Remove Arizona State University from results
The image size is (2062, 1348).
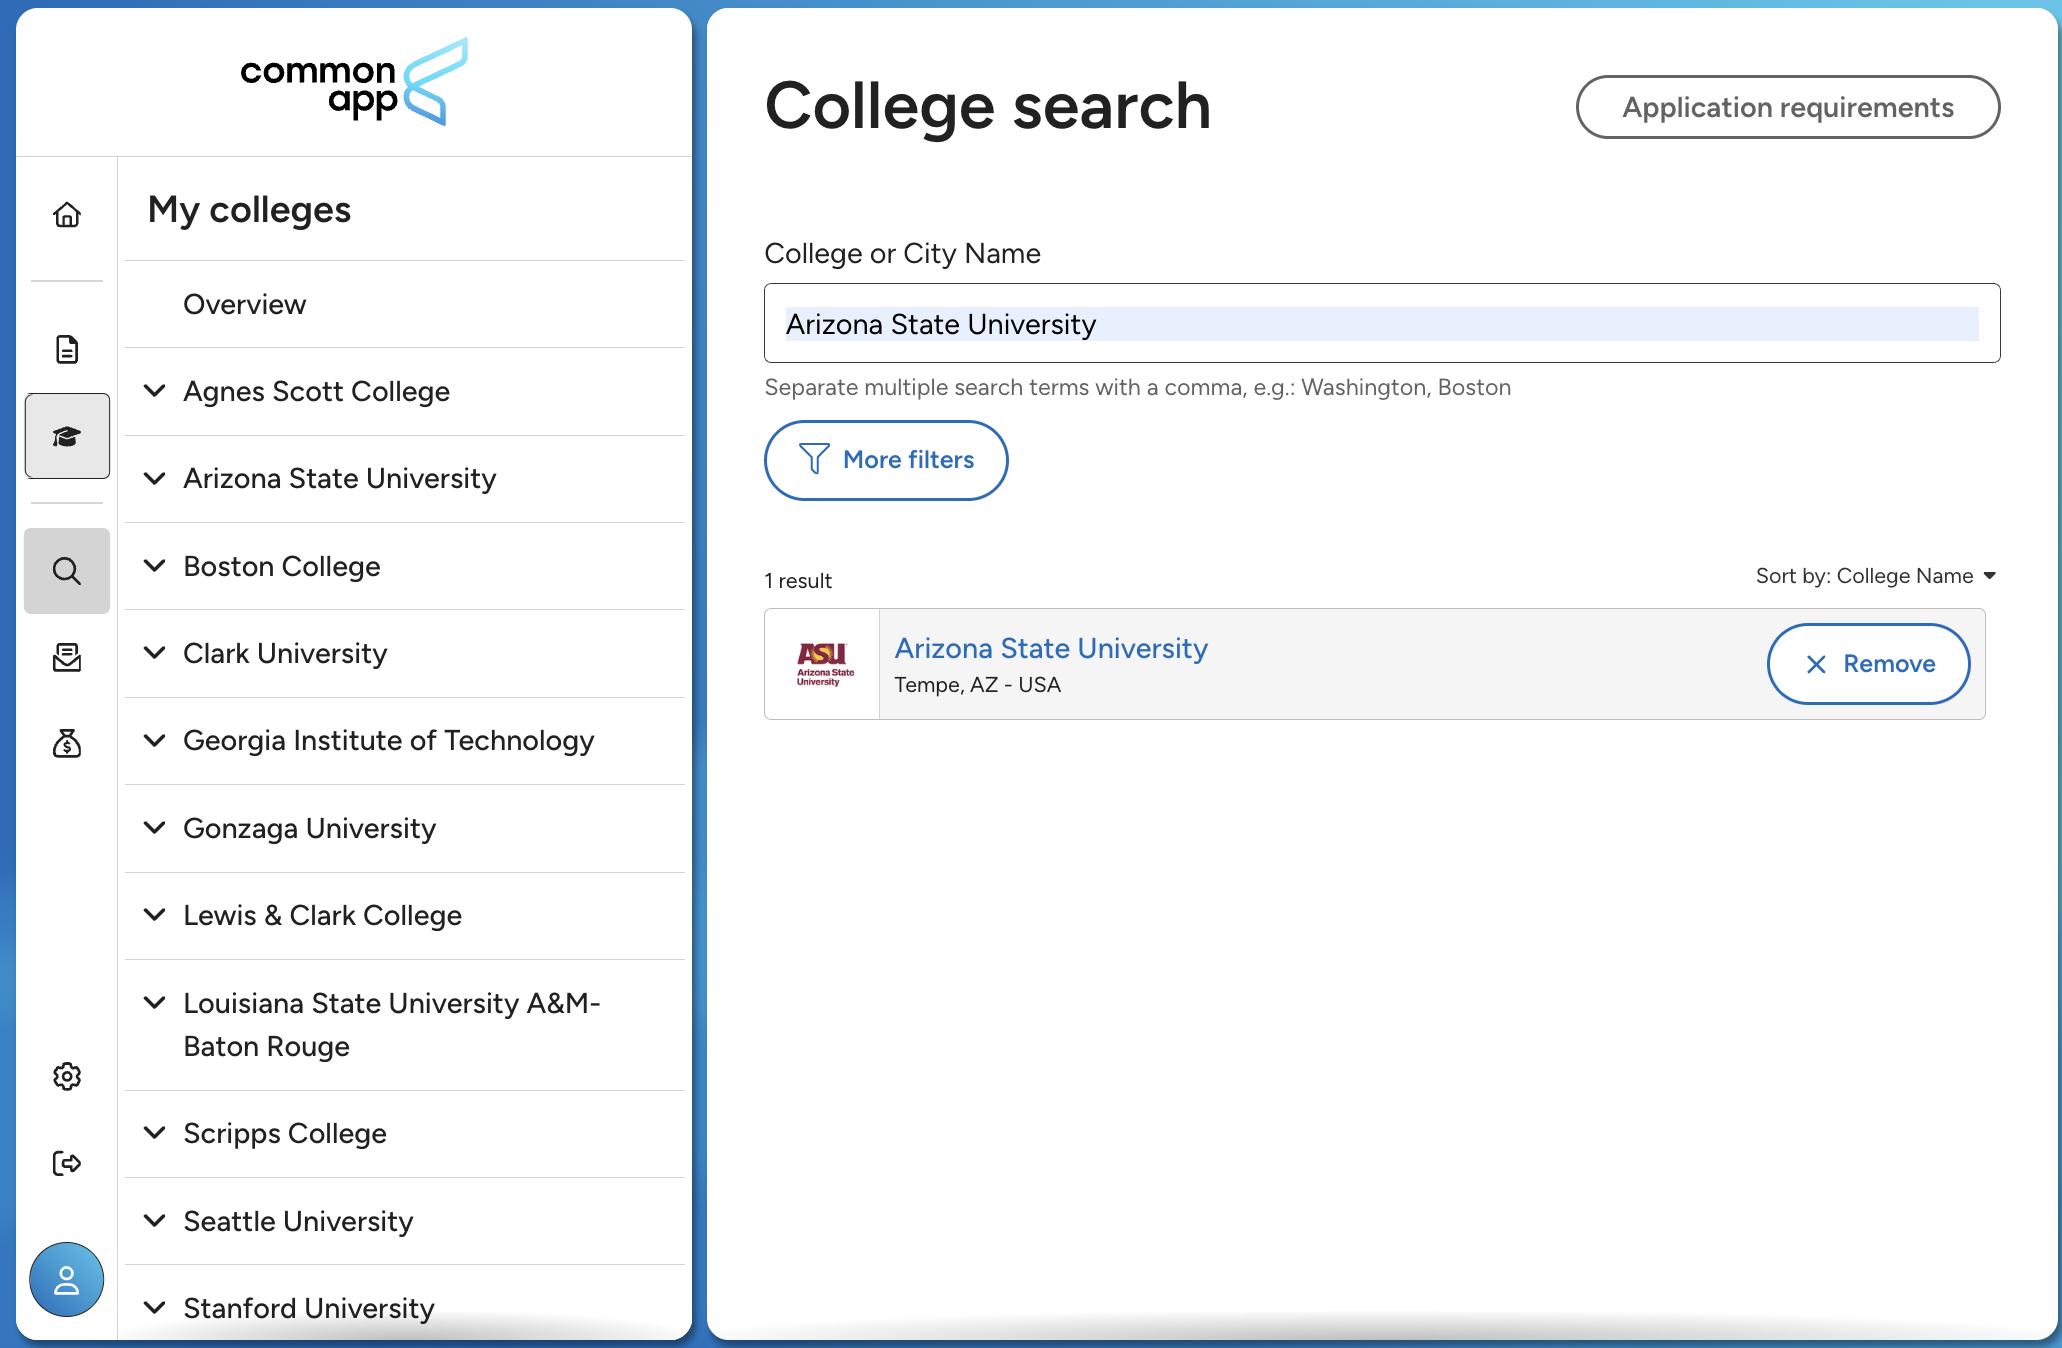(x=1868, y=663)
